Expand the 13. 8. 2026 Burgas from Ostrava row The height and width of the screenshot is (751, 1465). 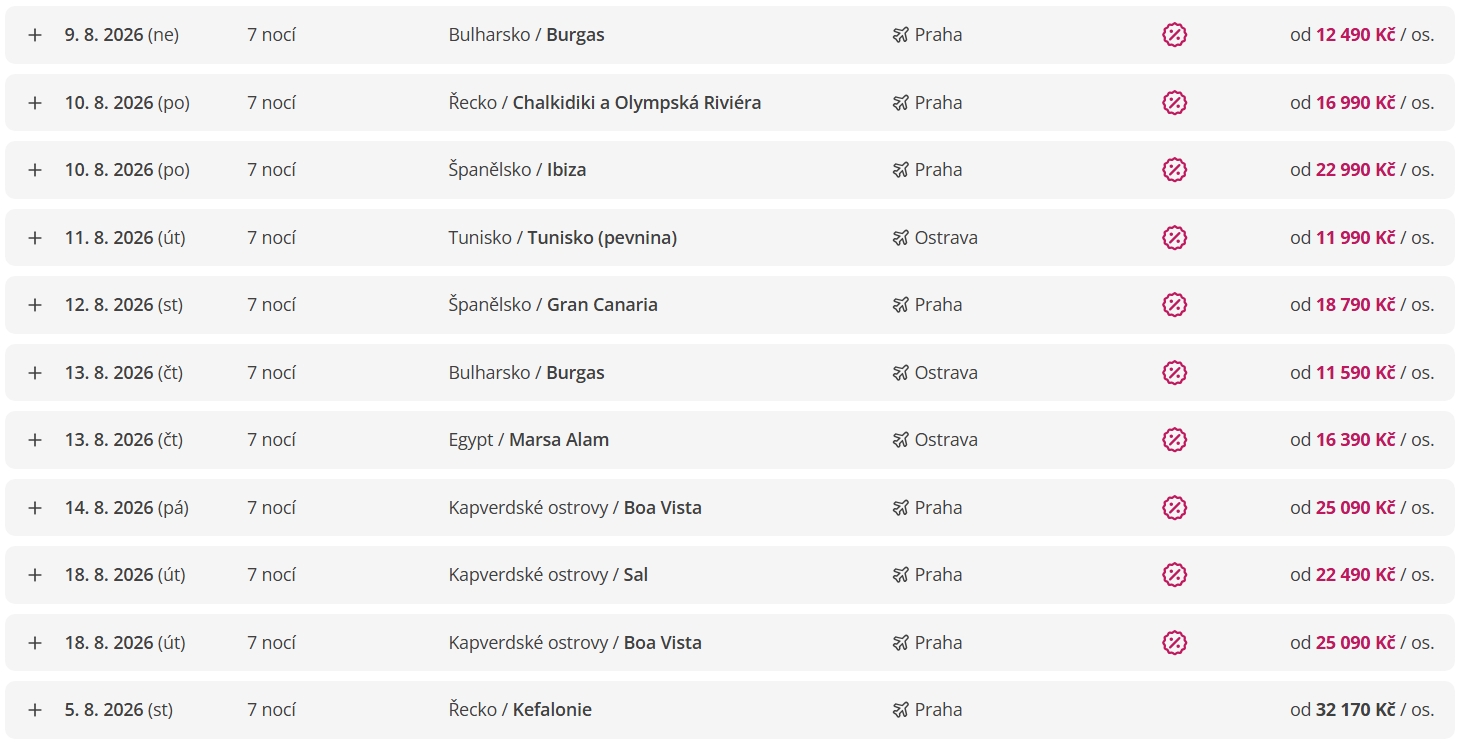35,373
